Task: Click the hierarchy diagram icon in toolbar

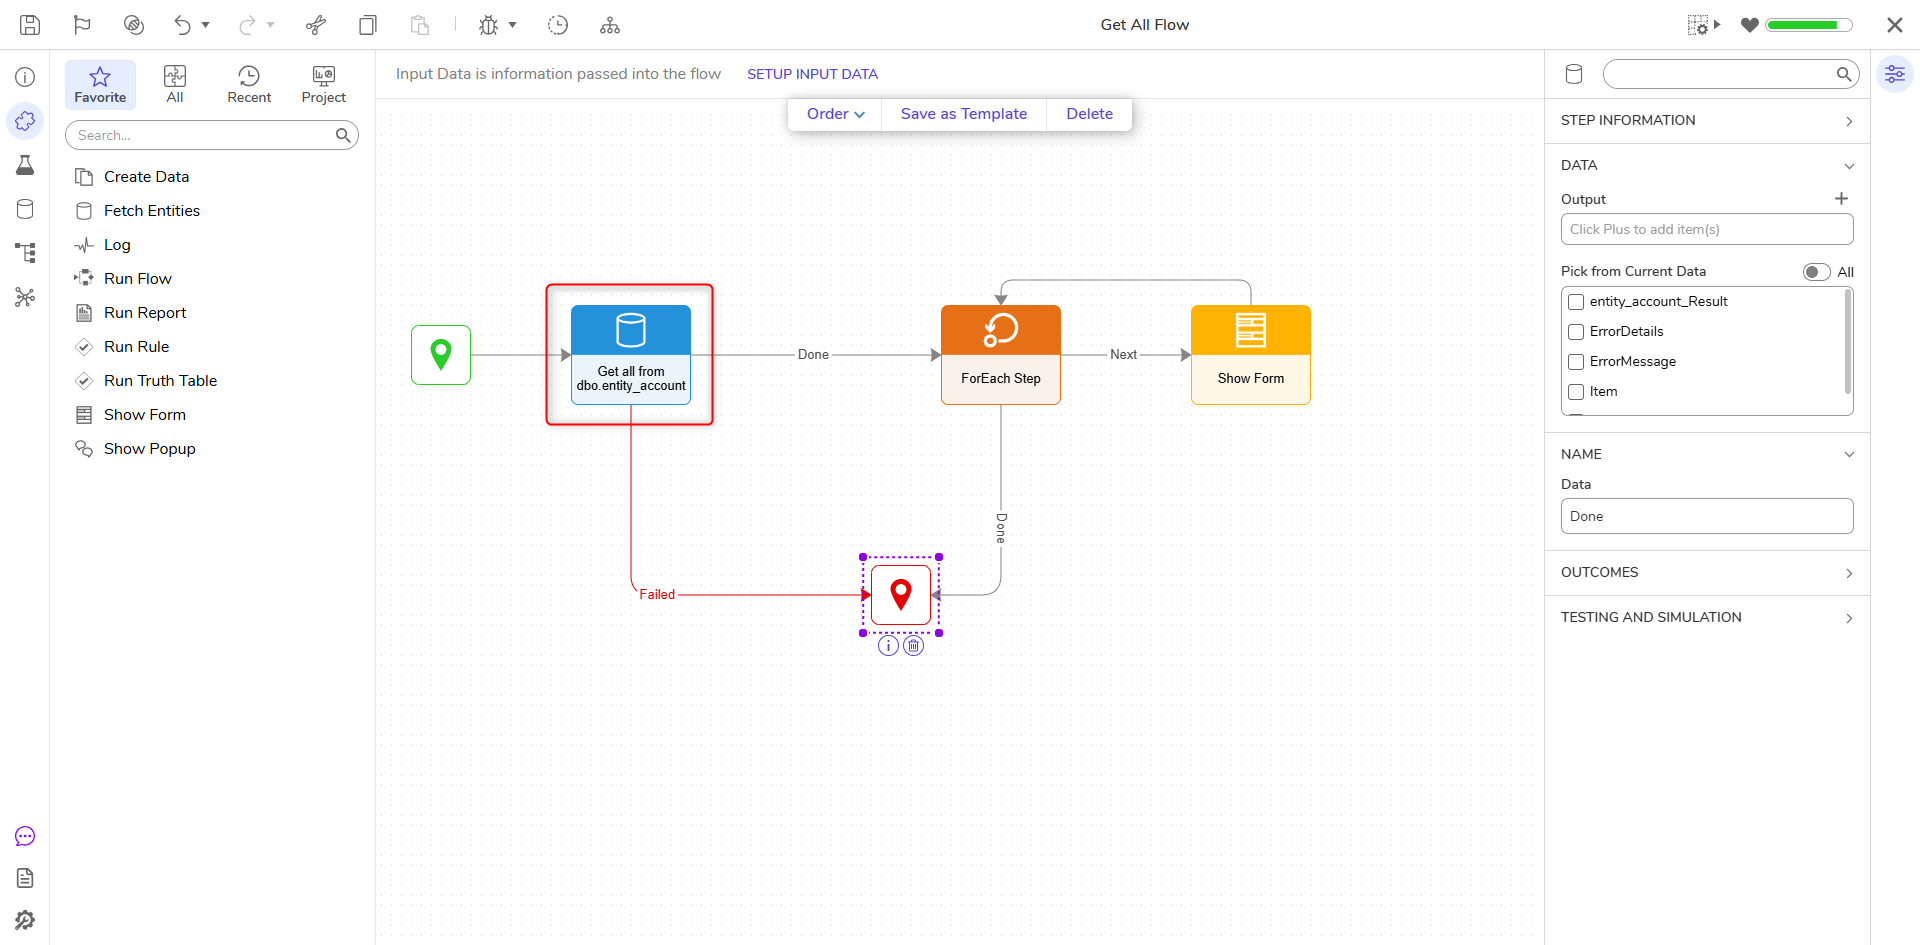Action: click(x=610, y=25)
